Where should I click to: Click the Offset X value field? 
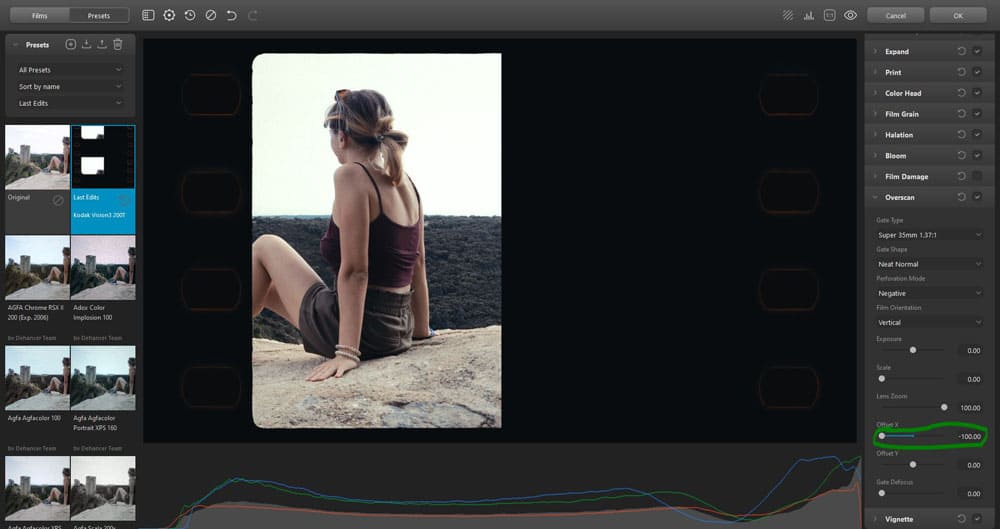[969, 436]
